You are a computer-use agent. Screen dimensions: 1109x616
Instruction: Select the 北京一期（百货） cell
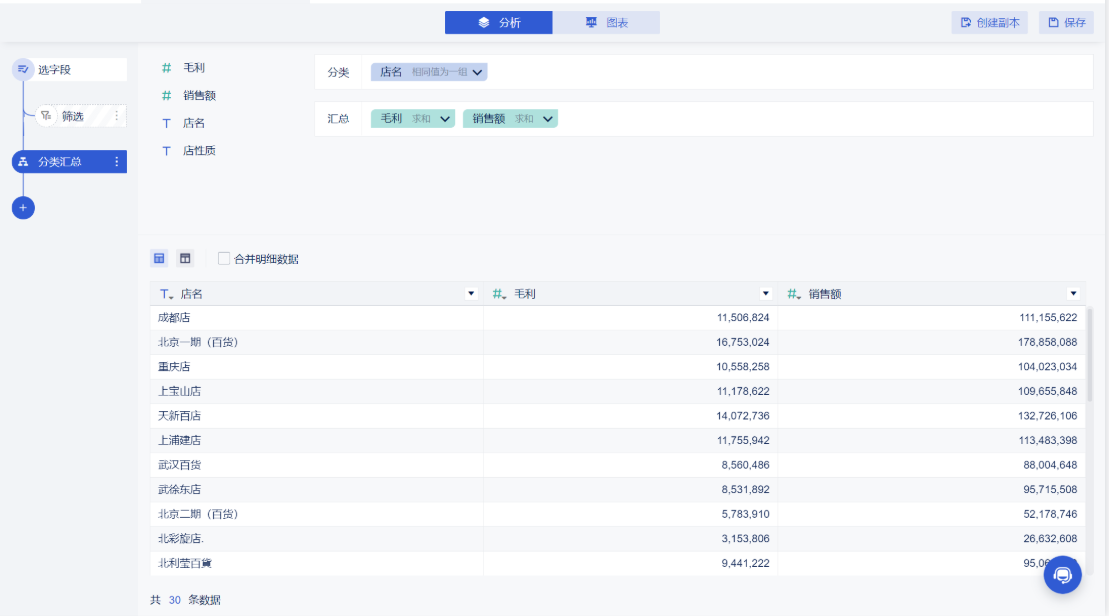316,342
